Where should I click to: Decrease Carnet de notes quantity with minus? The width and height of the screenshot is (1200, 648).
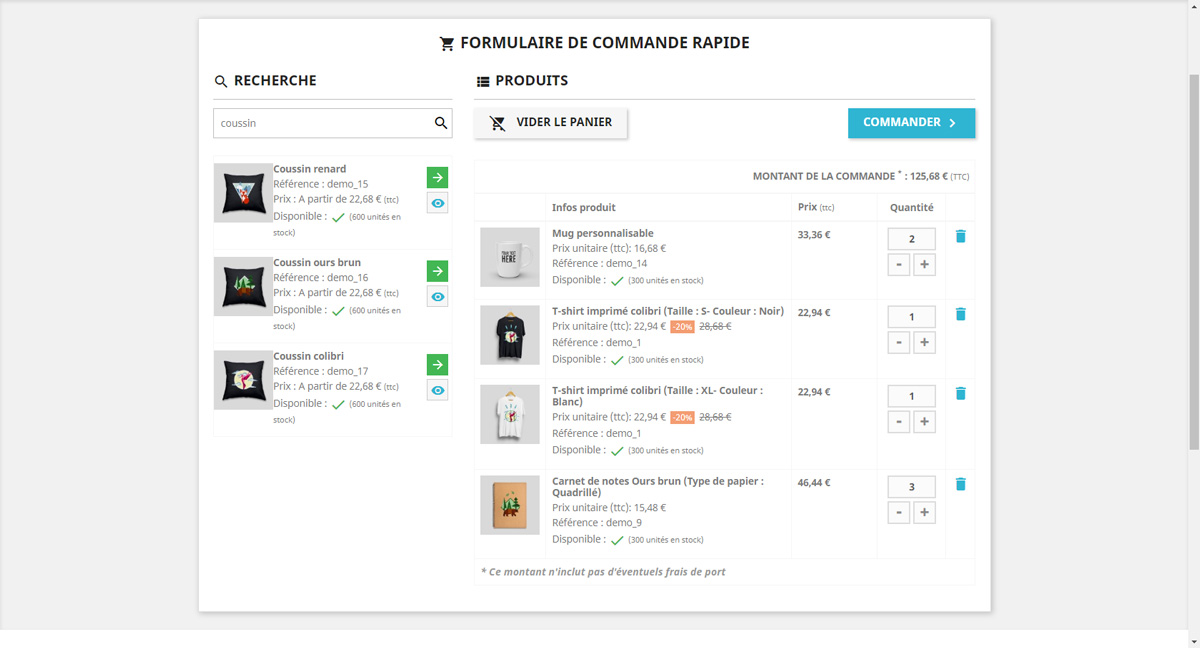899,513
